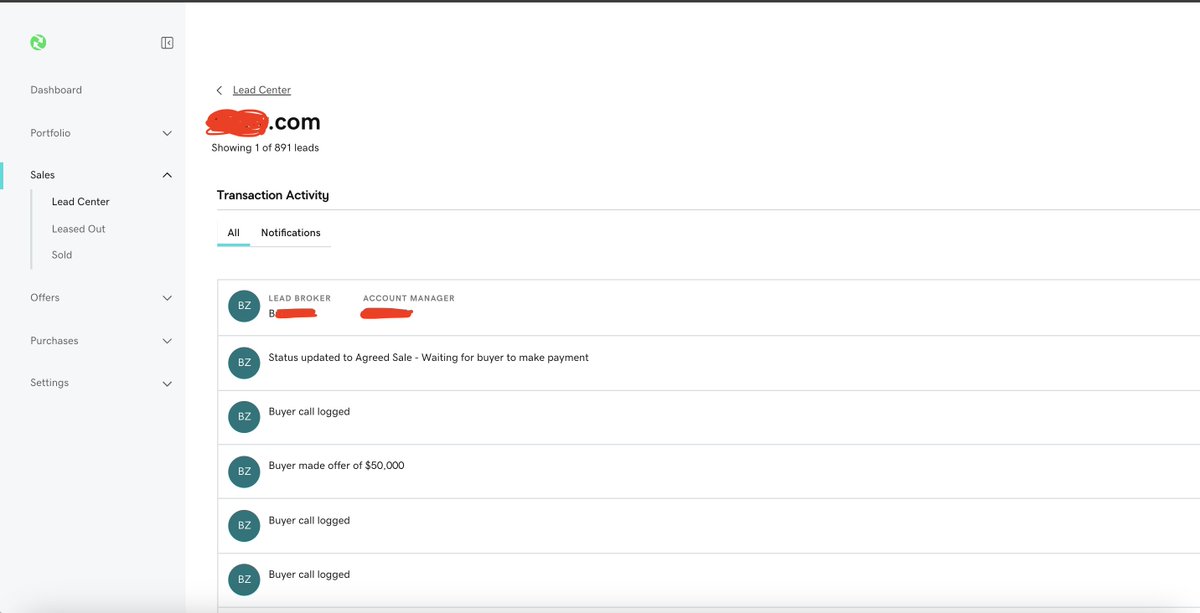Open the Purchases menu item
Image resolution: width=1200 pixels, height=613 pixels.
(x=54, y=341)
